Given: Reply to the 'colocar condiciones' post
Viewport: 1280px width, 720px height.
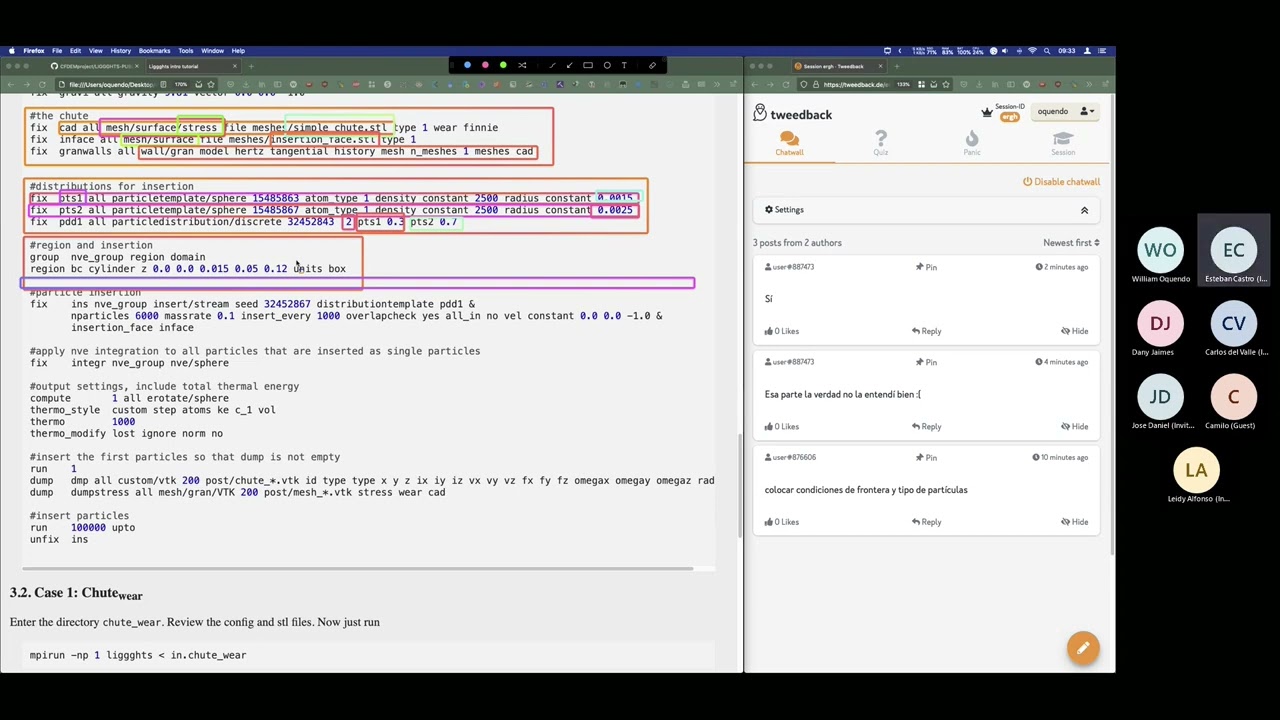Looking at the screenshot, I should coord(926,522).
